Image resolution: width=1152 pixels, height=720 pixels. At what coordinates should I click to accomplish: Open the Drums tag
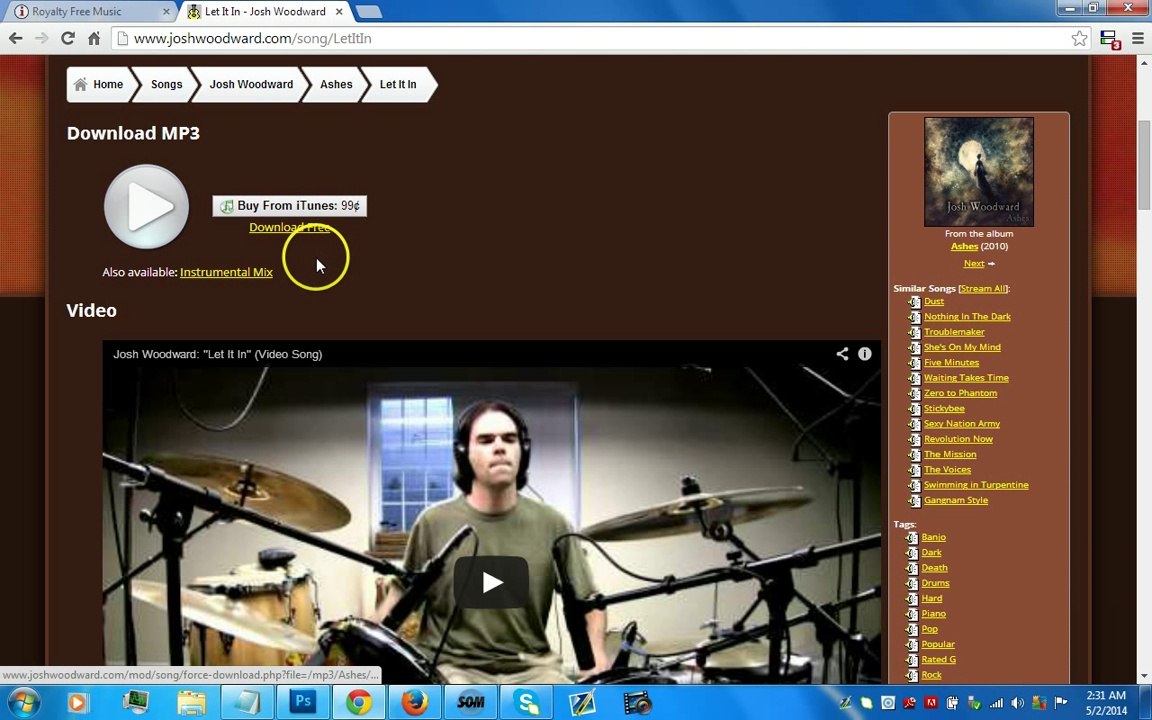tap(935, 583)
